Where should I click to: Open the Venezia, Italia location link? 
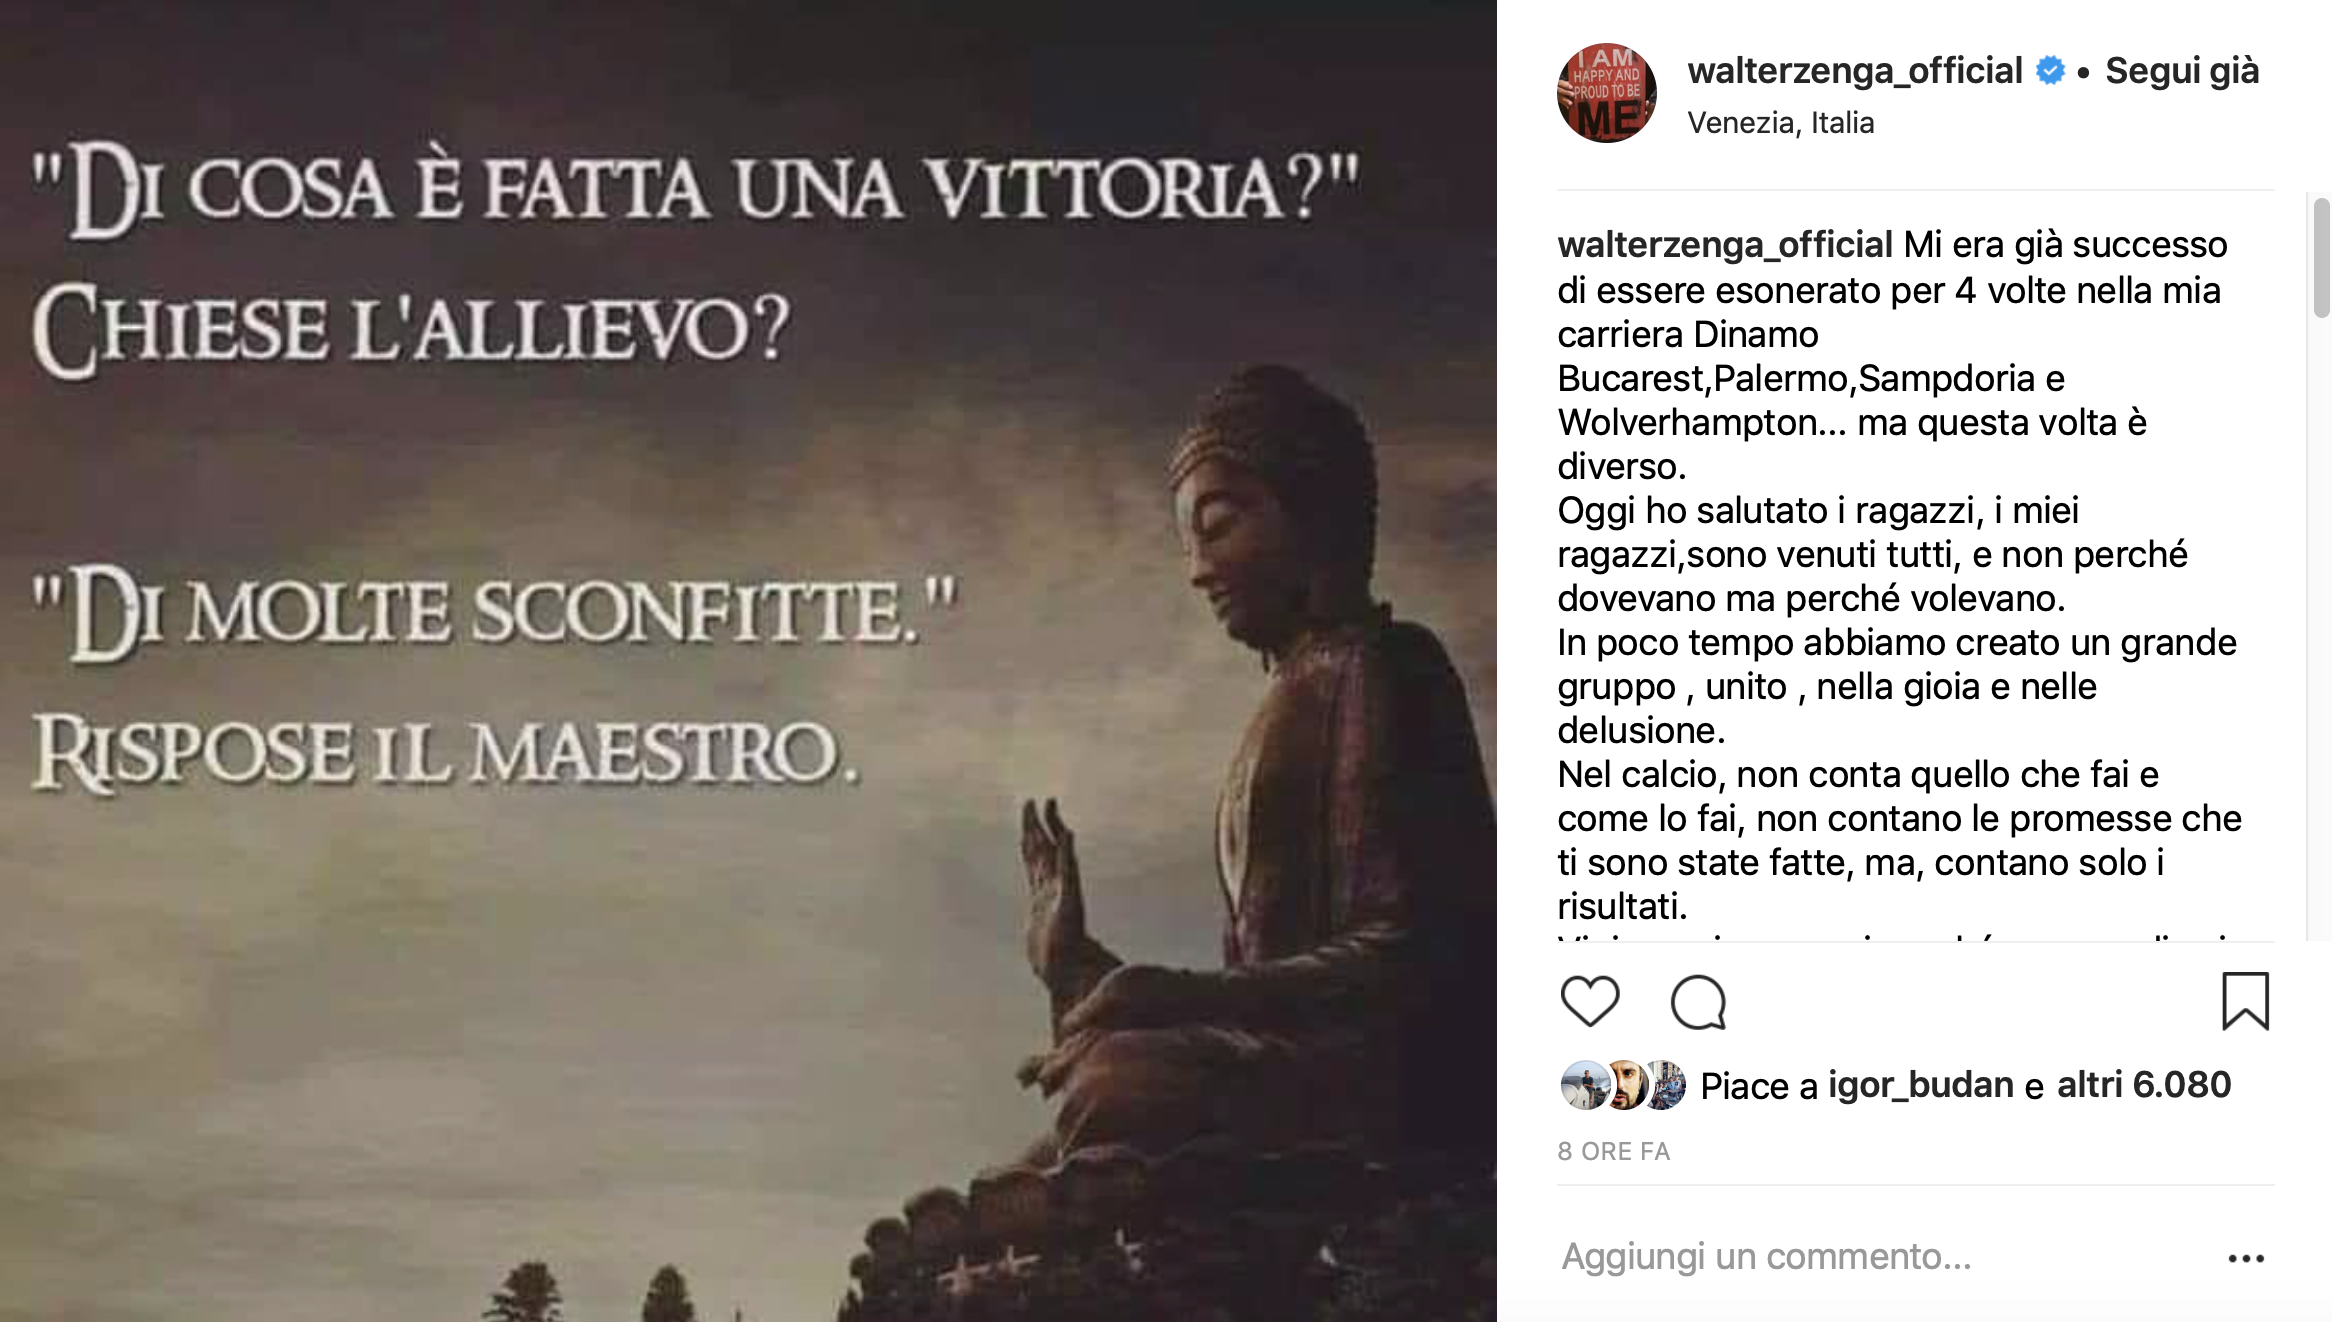1780,123
